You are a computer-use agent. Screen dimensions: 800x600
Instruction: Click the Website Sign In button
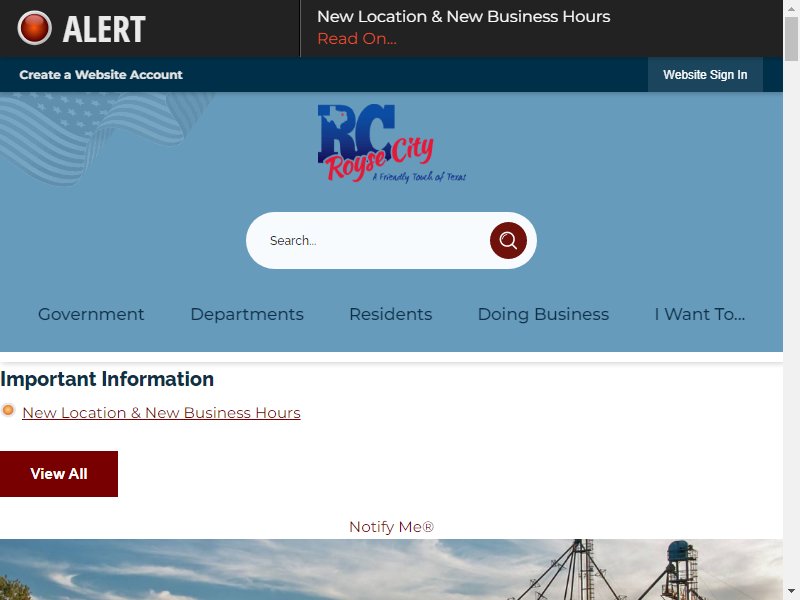point(705,74)
